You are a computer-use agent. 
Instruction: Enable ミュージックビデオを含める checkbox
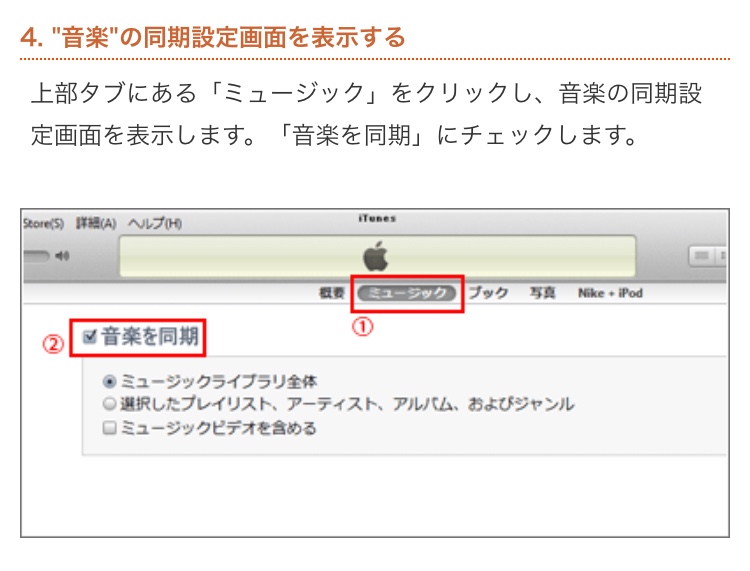110,427
